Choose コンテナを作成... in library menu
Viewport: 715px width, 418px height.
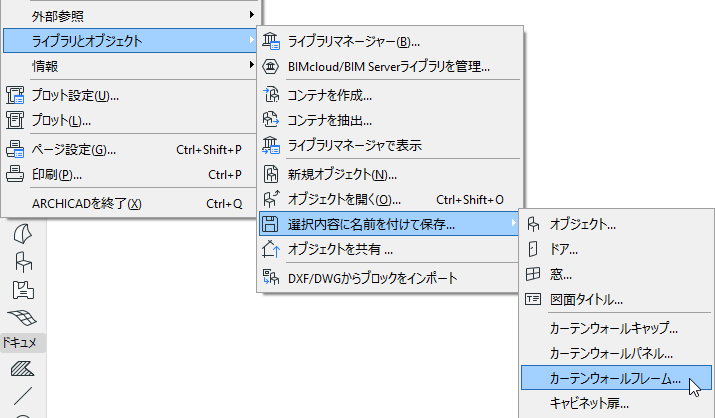(330, 96)
